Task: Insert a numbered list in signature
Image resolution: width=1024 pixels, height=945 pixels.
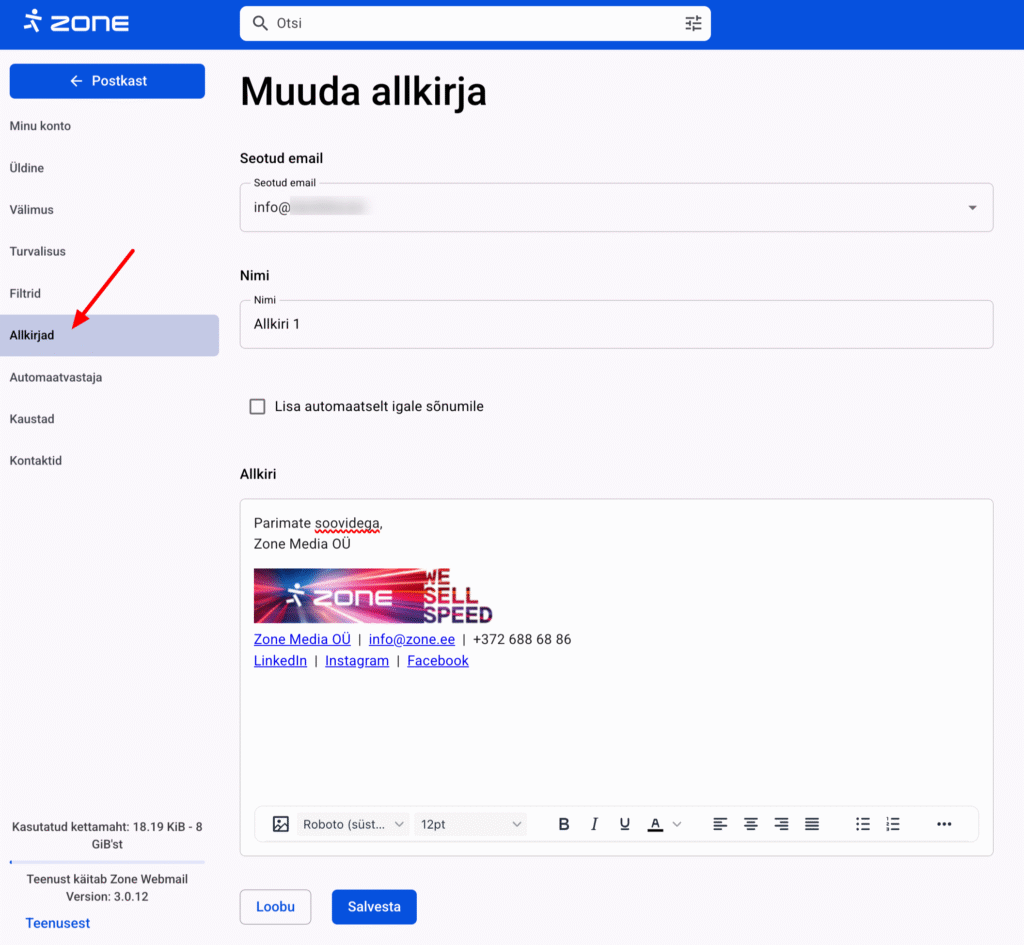Action: click(893, 824)
